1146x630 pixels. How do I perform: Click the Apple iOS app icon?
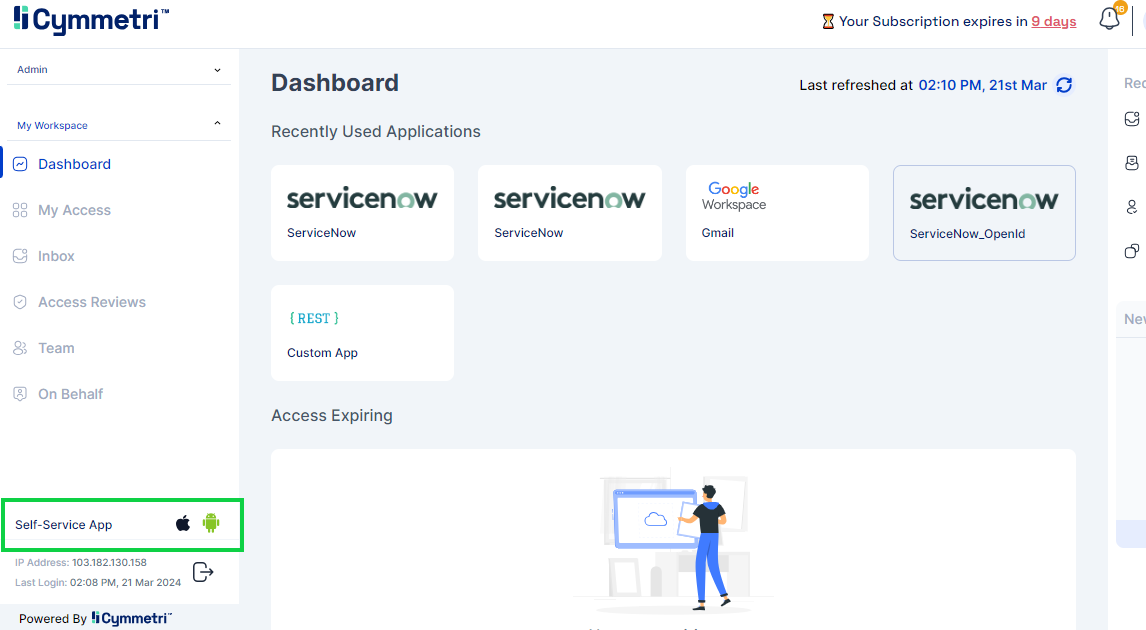point(183,523)
